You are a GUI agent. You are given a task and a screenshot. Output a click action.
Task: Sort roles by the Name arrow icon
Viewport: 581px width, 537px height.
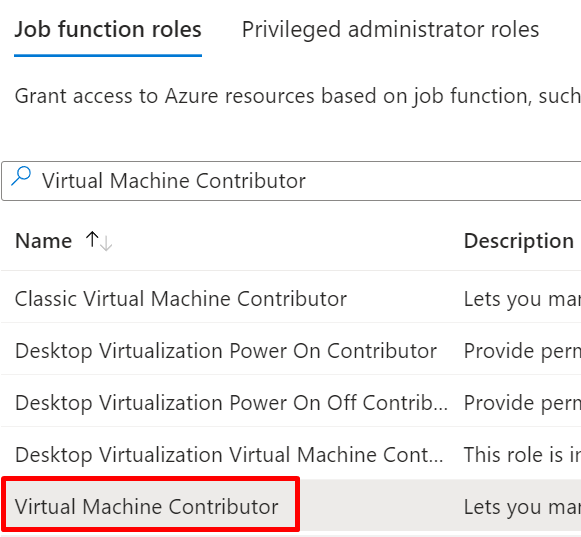coord(99,241)
